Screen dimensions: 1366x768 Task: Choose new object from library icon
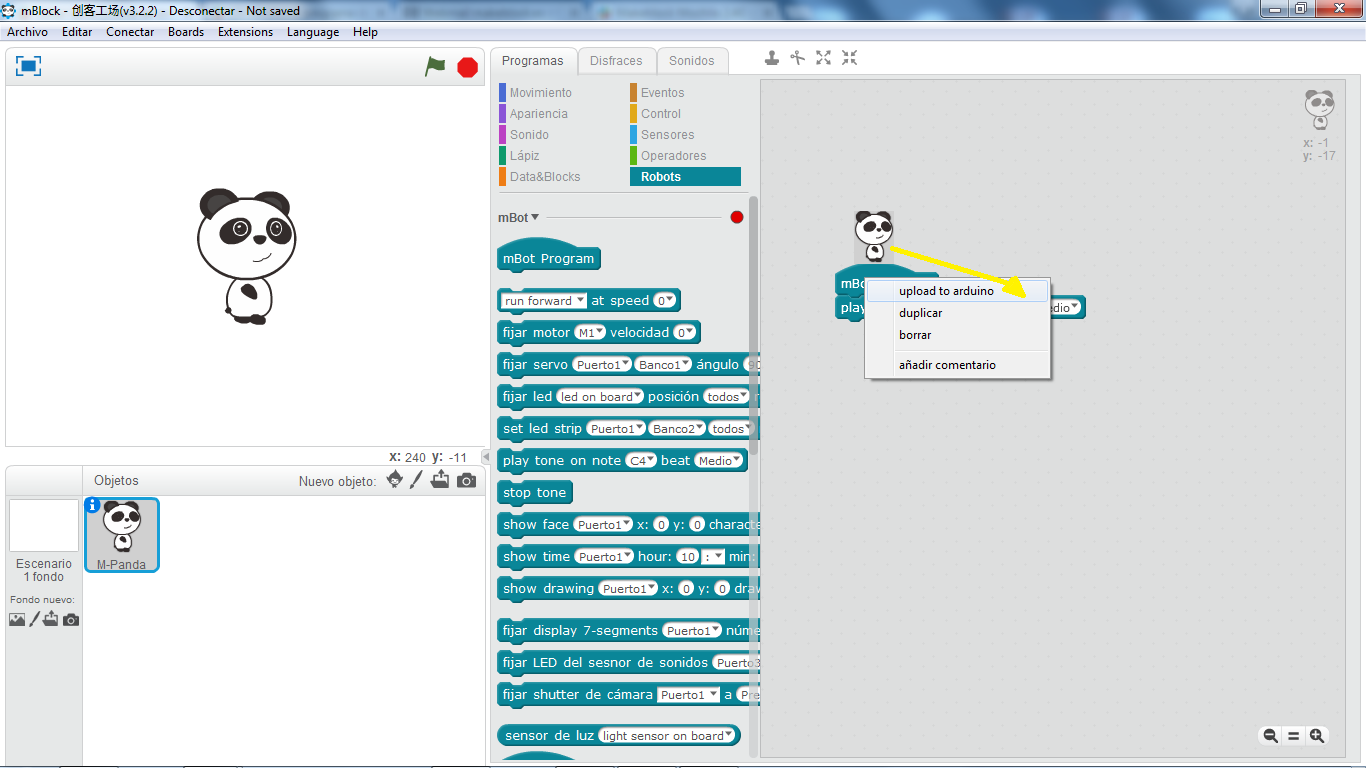coord(395,480)
